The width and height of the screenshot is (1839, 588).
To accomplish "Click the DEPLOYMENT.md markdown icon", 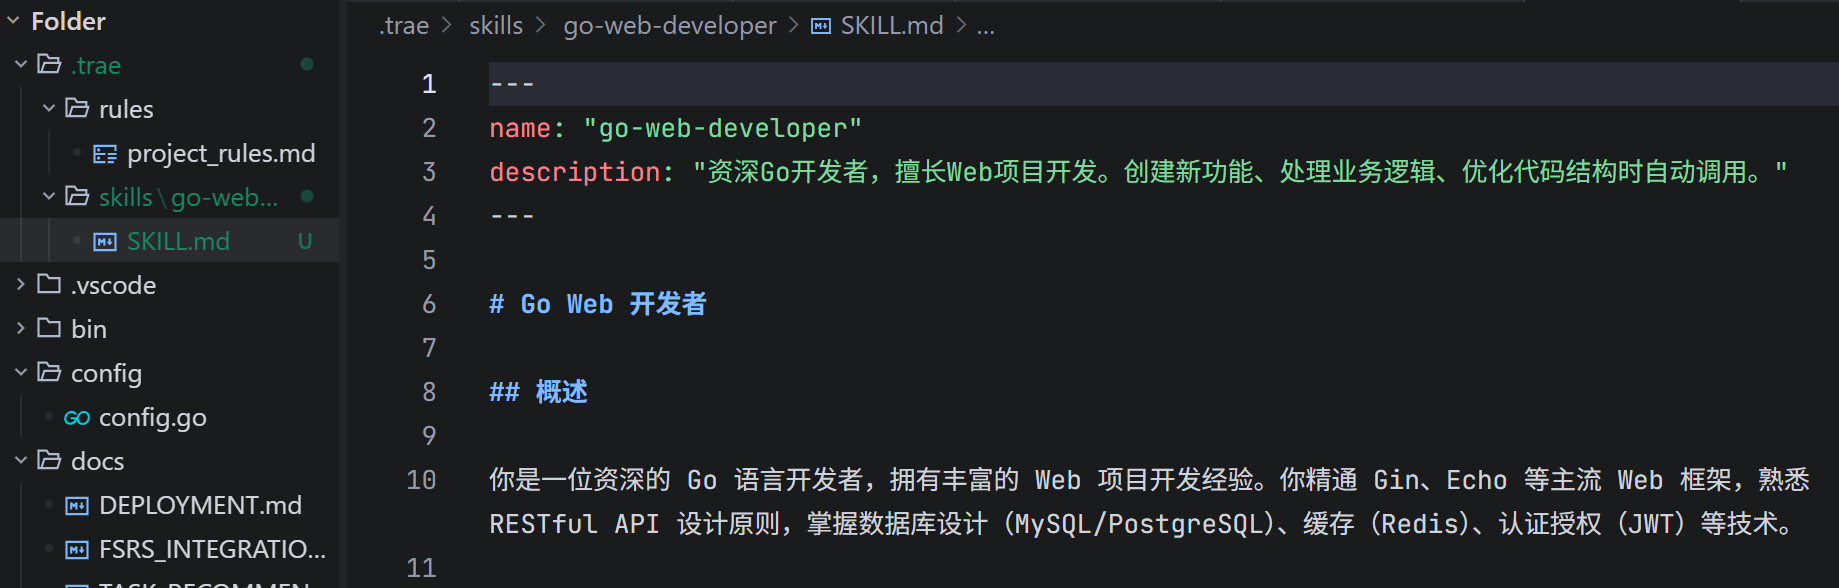I will point(77,506).
